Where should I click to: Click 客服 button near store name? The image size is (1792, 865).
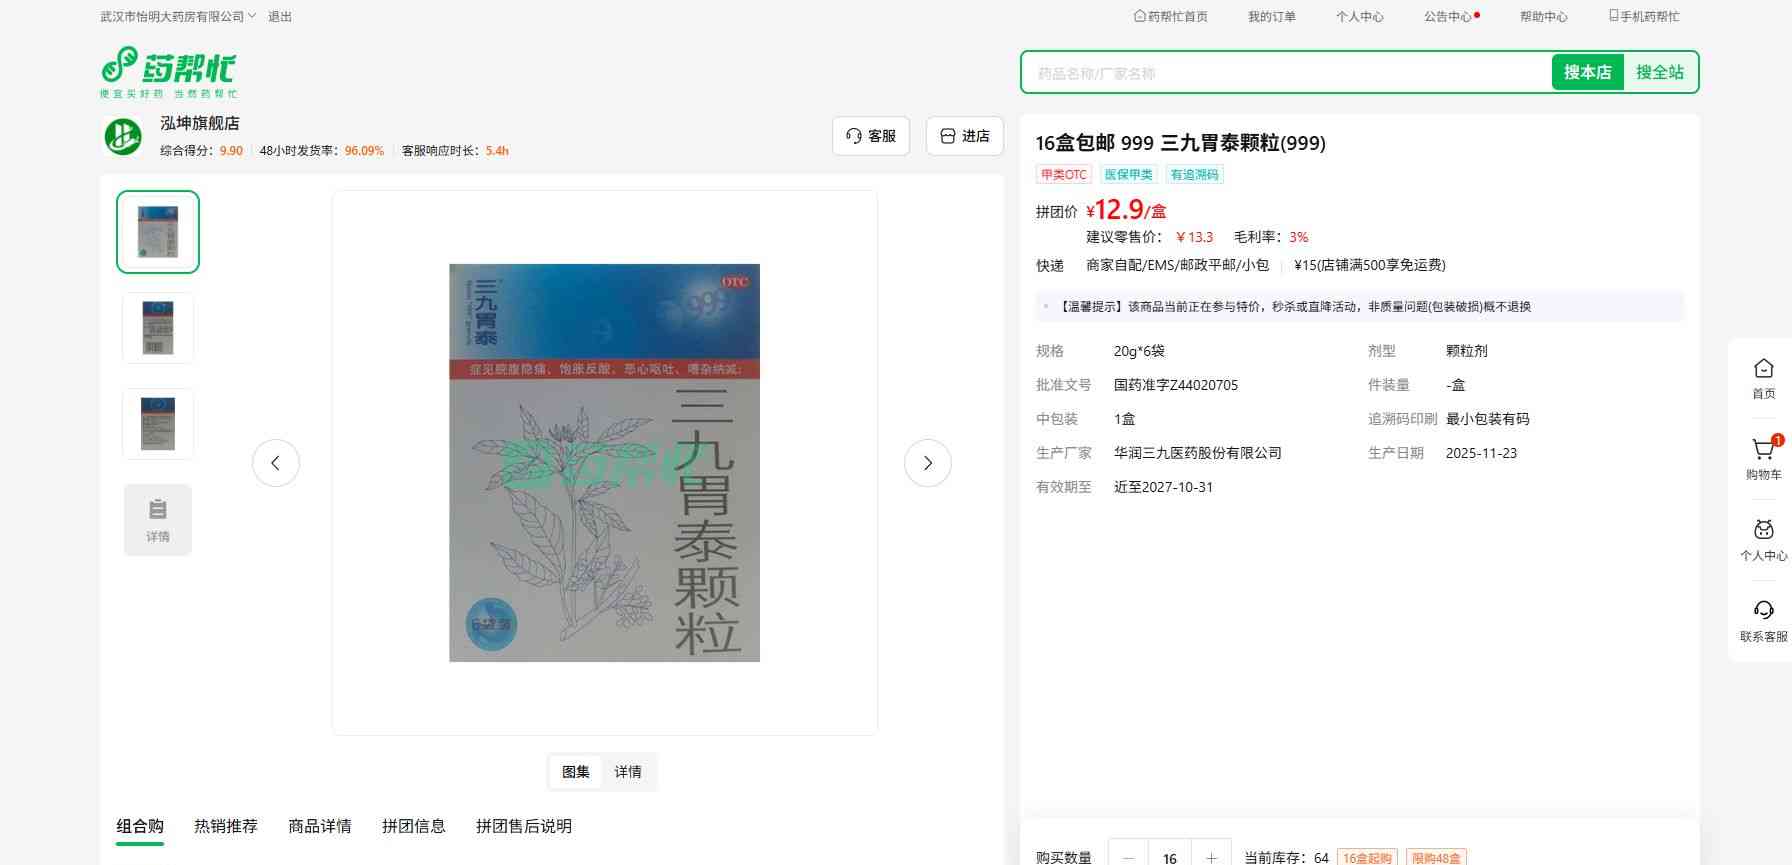tap(871, 136)
